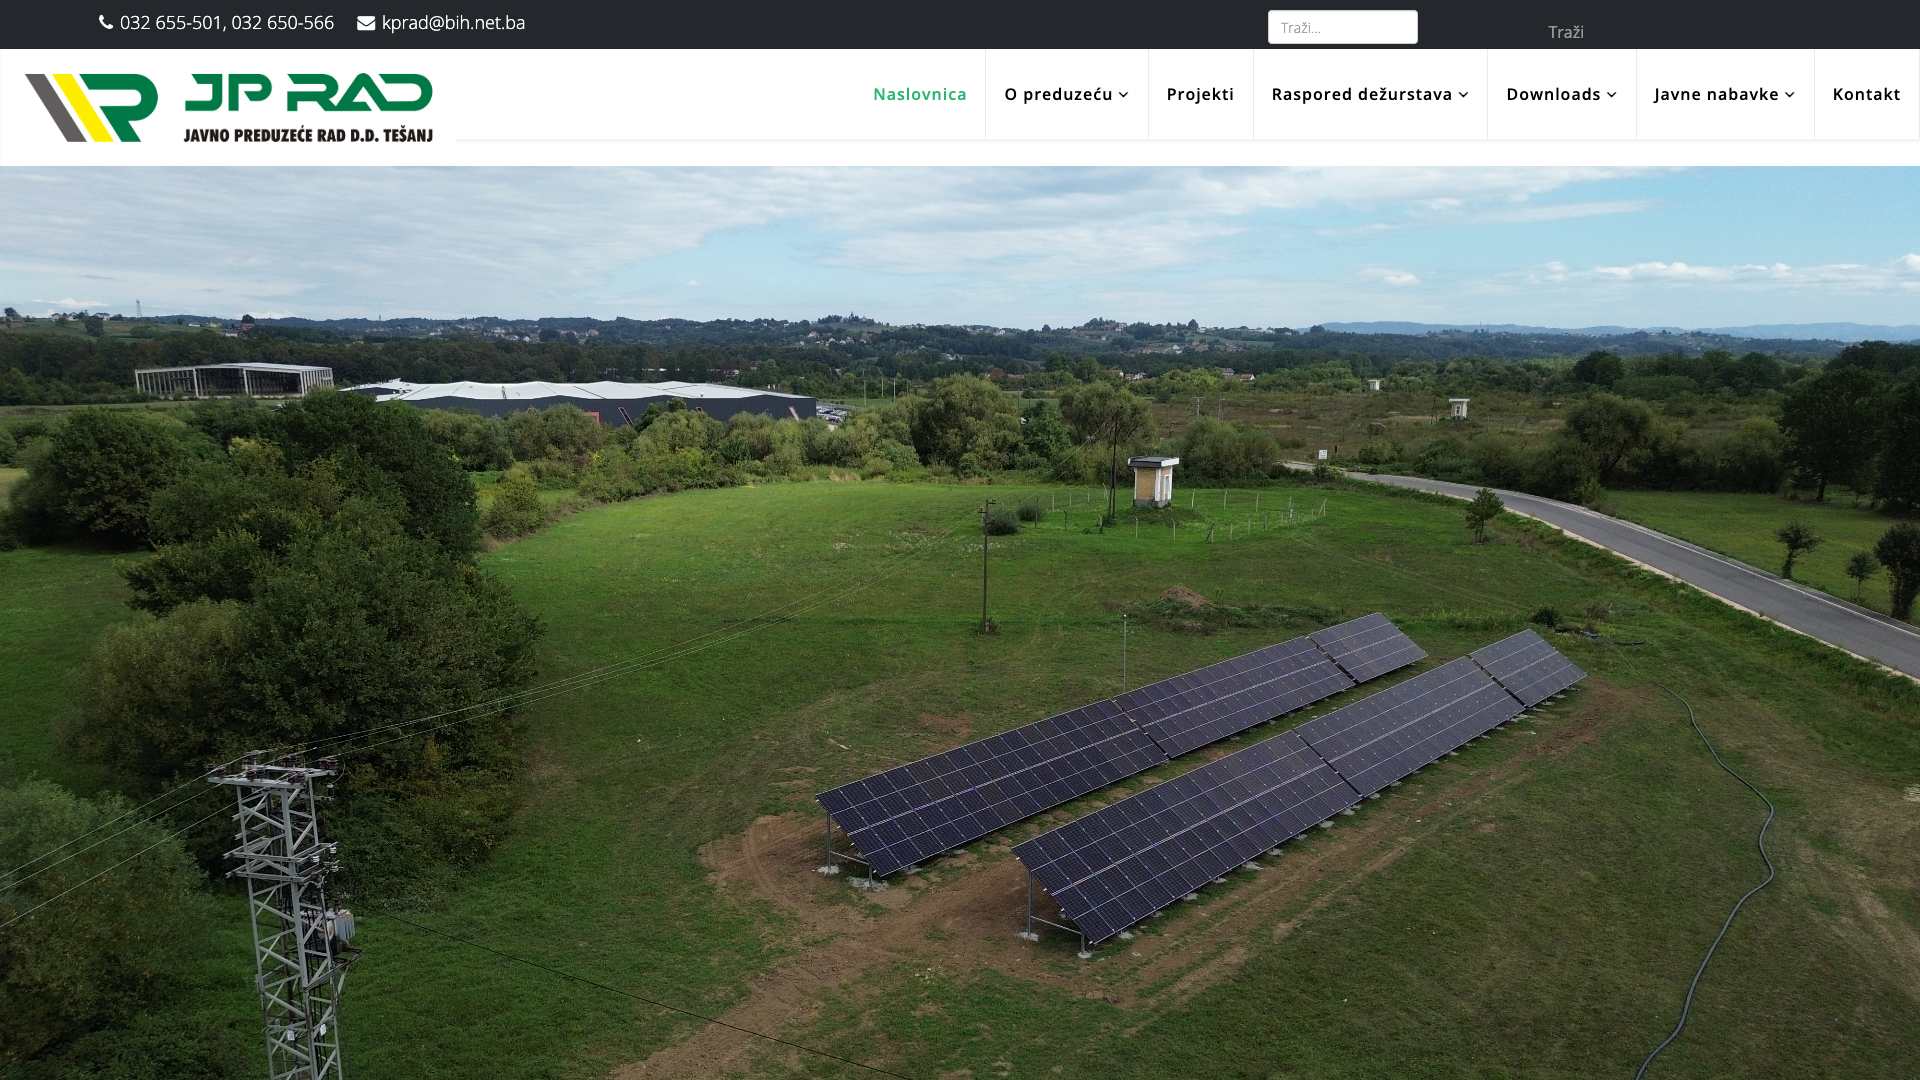The width and height of the screenshot is (1920, 1080).
Task: Click the Traži search button
Action: 1566,32
